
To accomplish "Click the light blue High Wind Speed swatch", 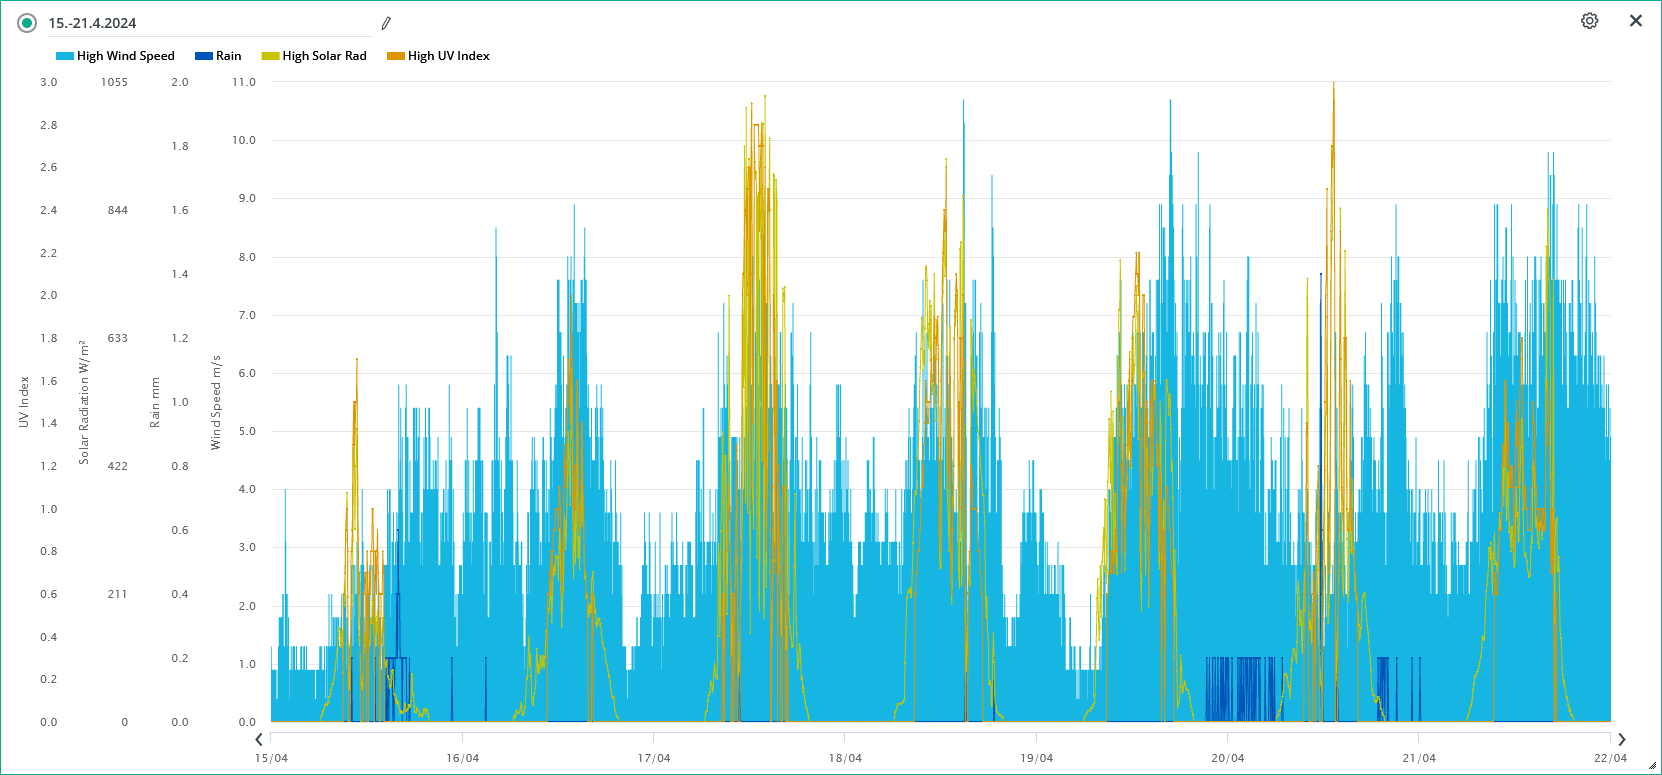I will click(x=65, y=56).
